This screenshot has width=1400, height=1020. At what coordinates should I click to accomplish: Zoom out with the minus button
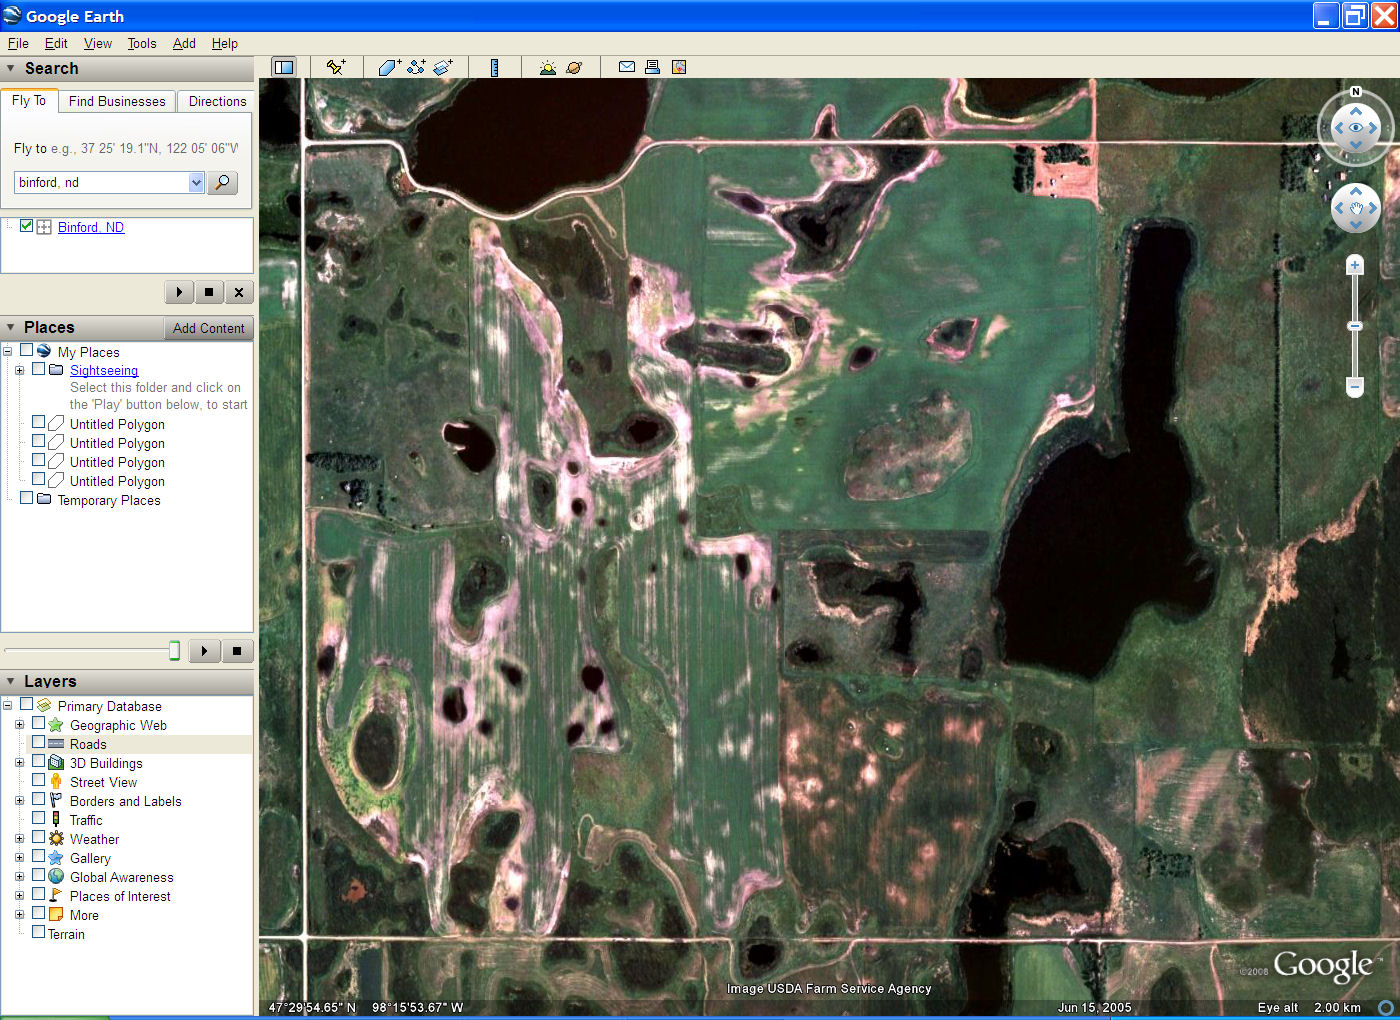[x=1355, y=386]
